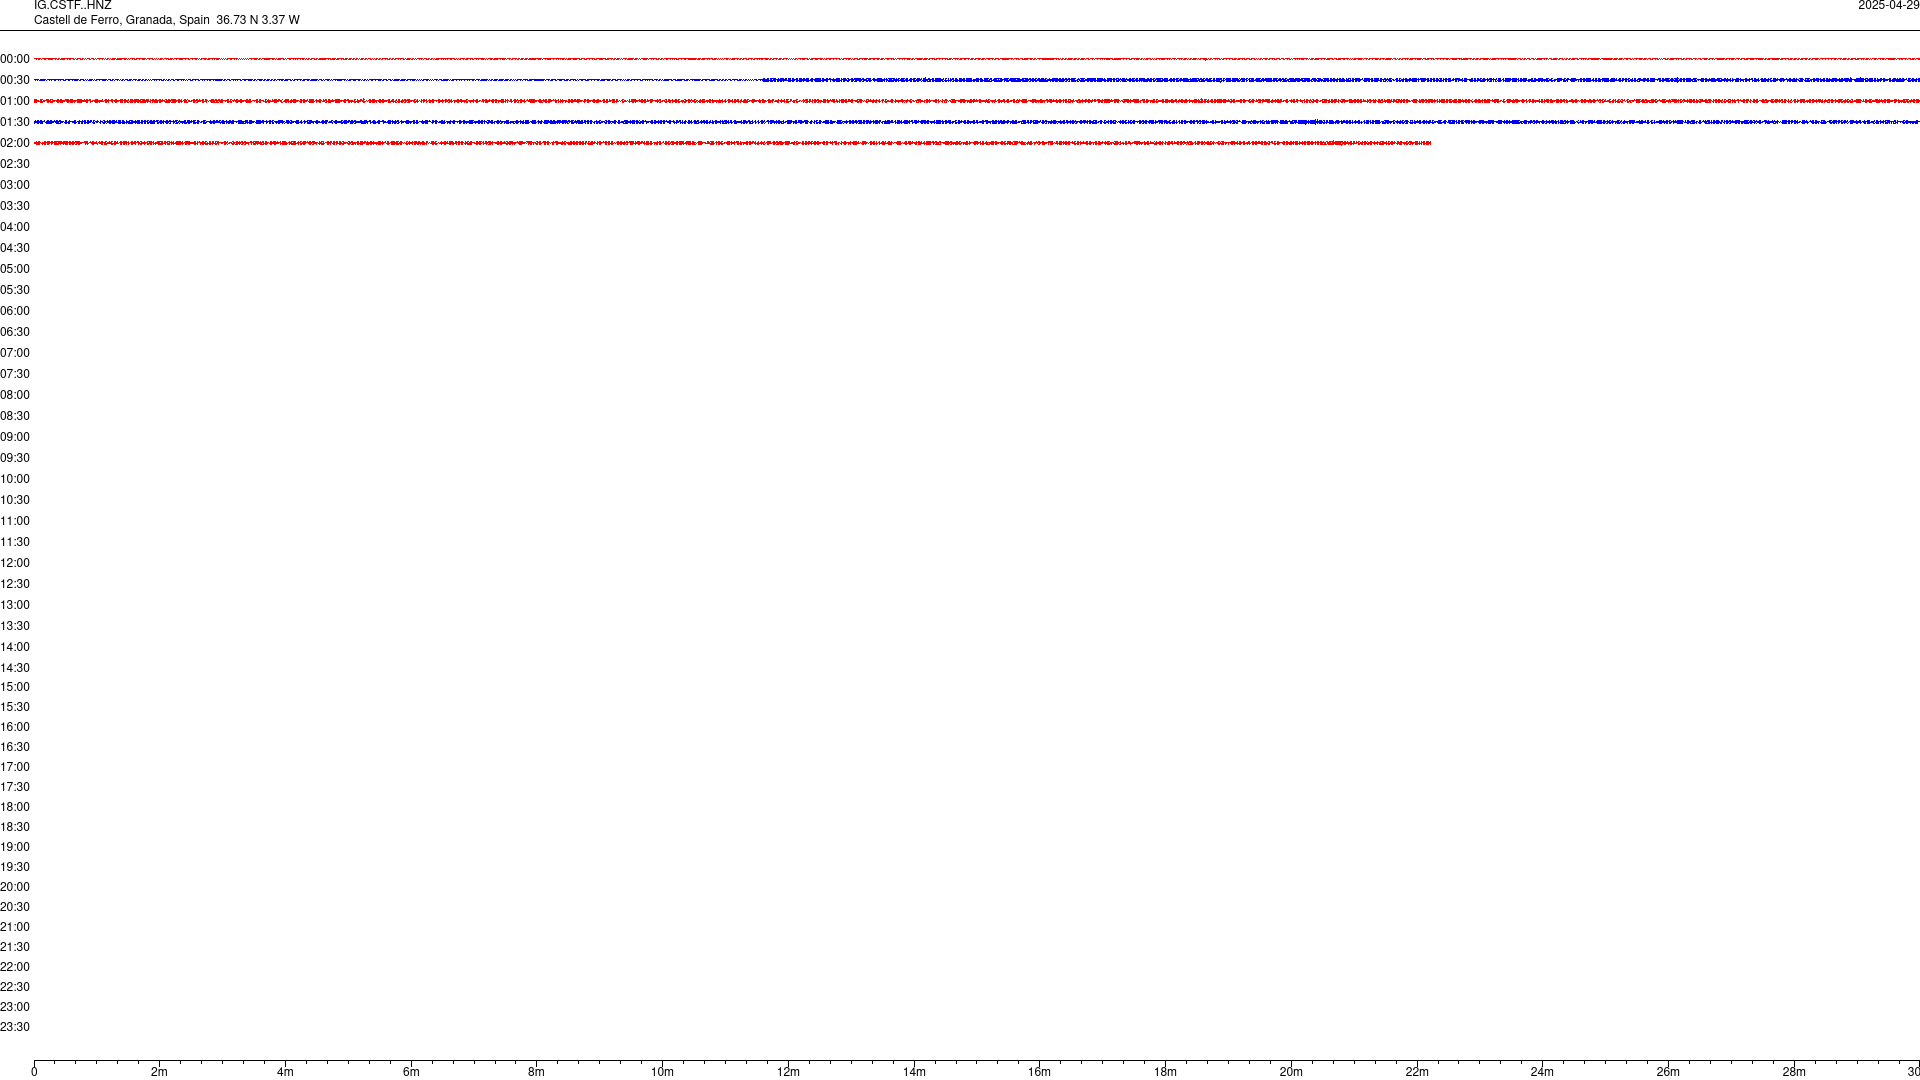Click the red 02:00 seismic trace
Image resolution: width=1920 pixels, height=1080 pixels.
[732, 143]
